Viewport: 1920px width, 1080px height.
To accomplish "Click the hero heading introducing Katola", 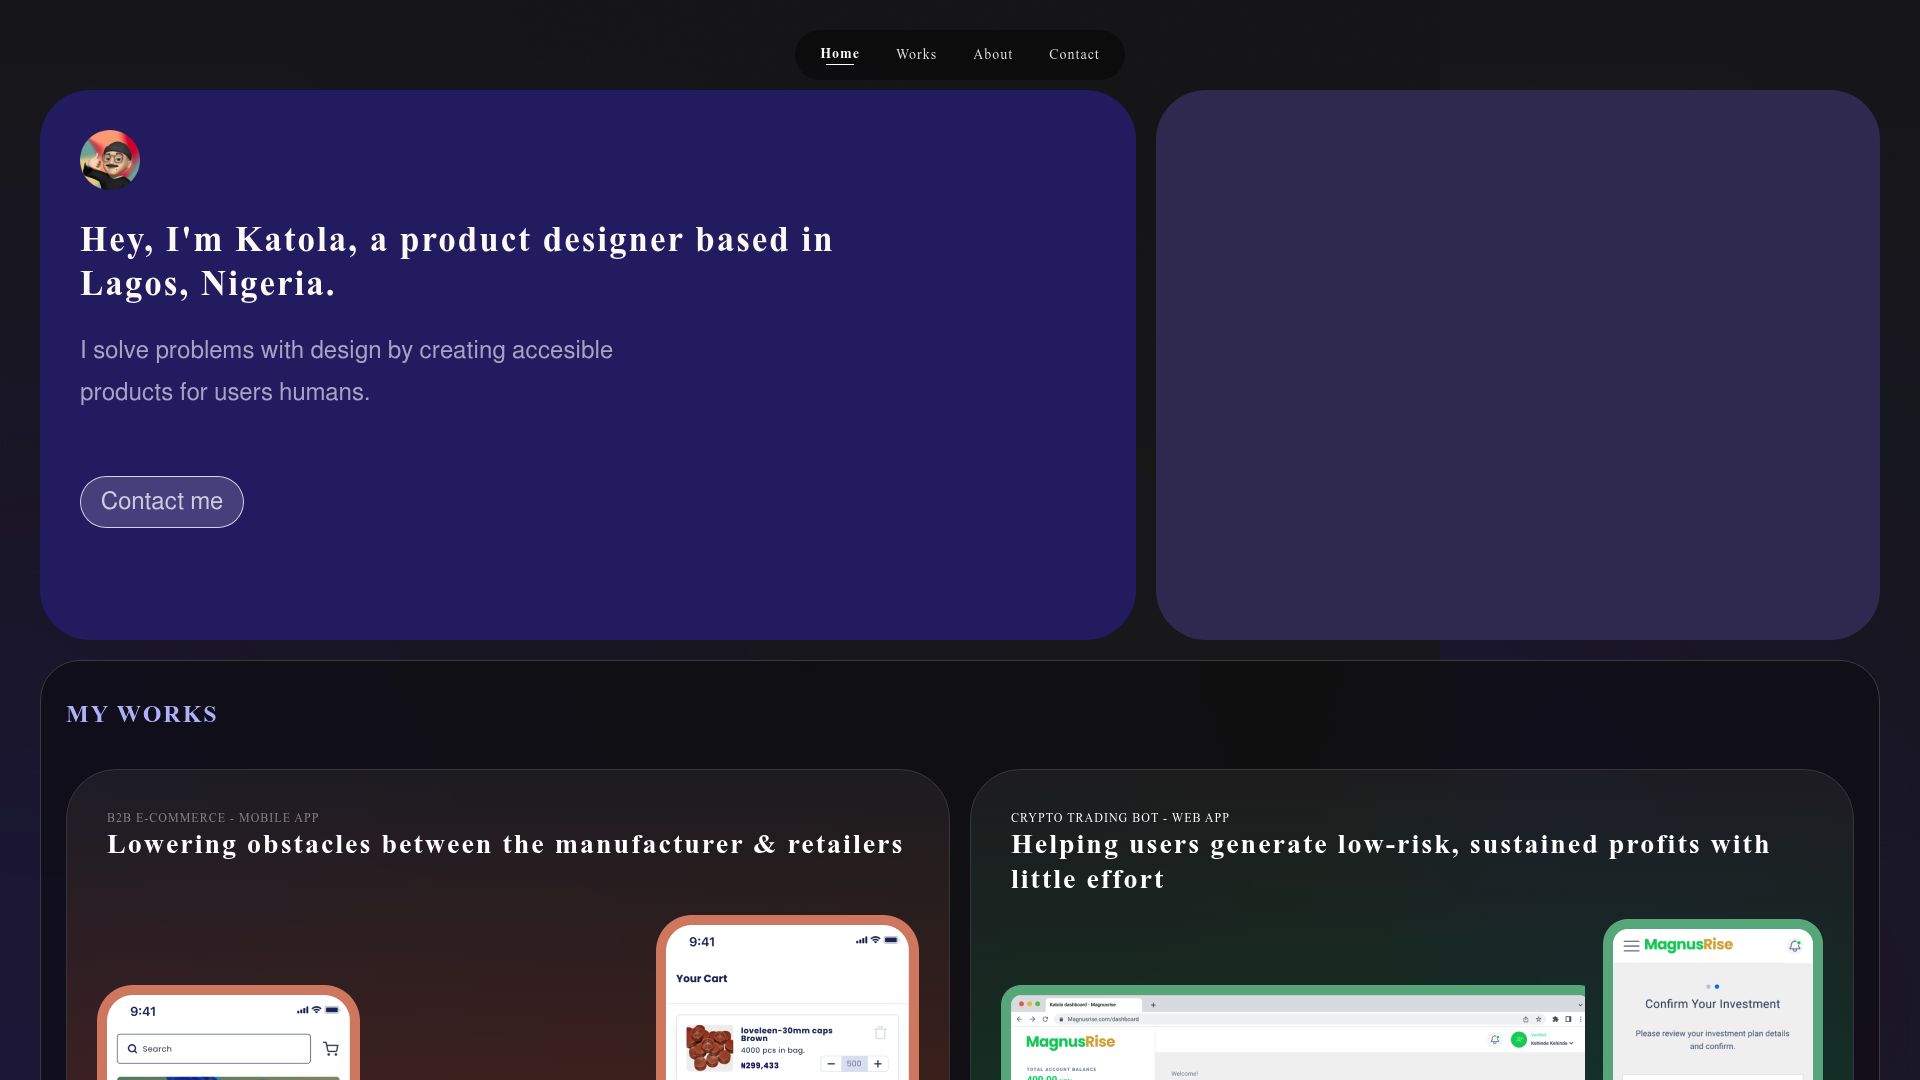I will 457,261.
